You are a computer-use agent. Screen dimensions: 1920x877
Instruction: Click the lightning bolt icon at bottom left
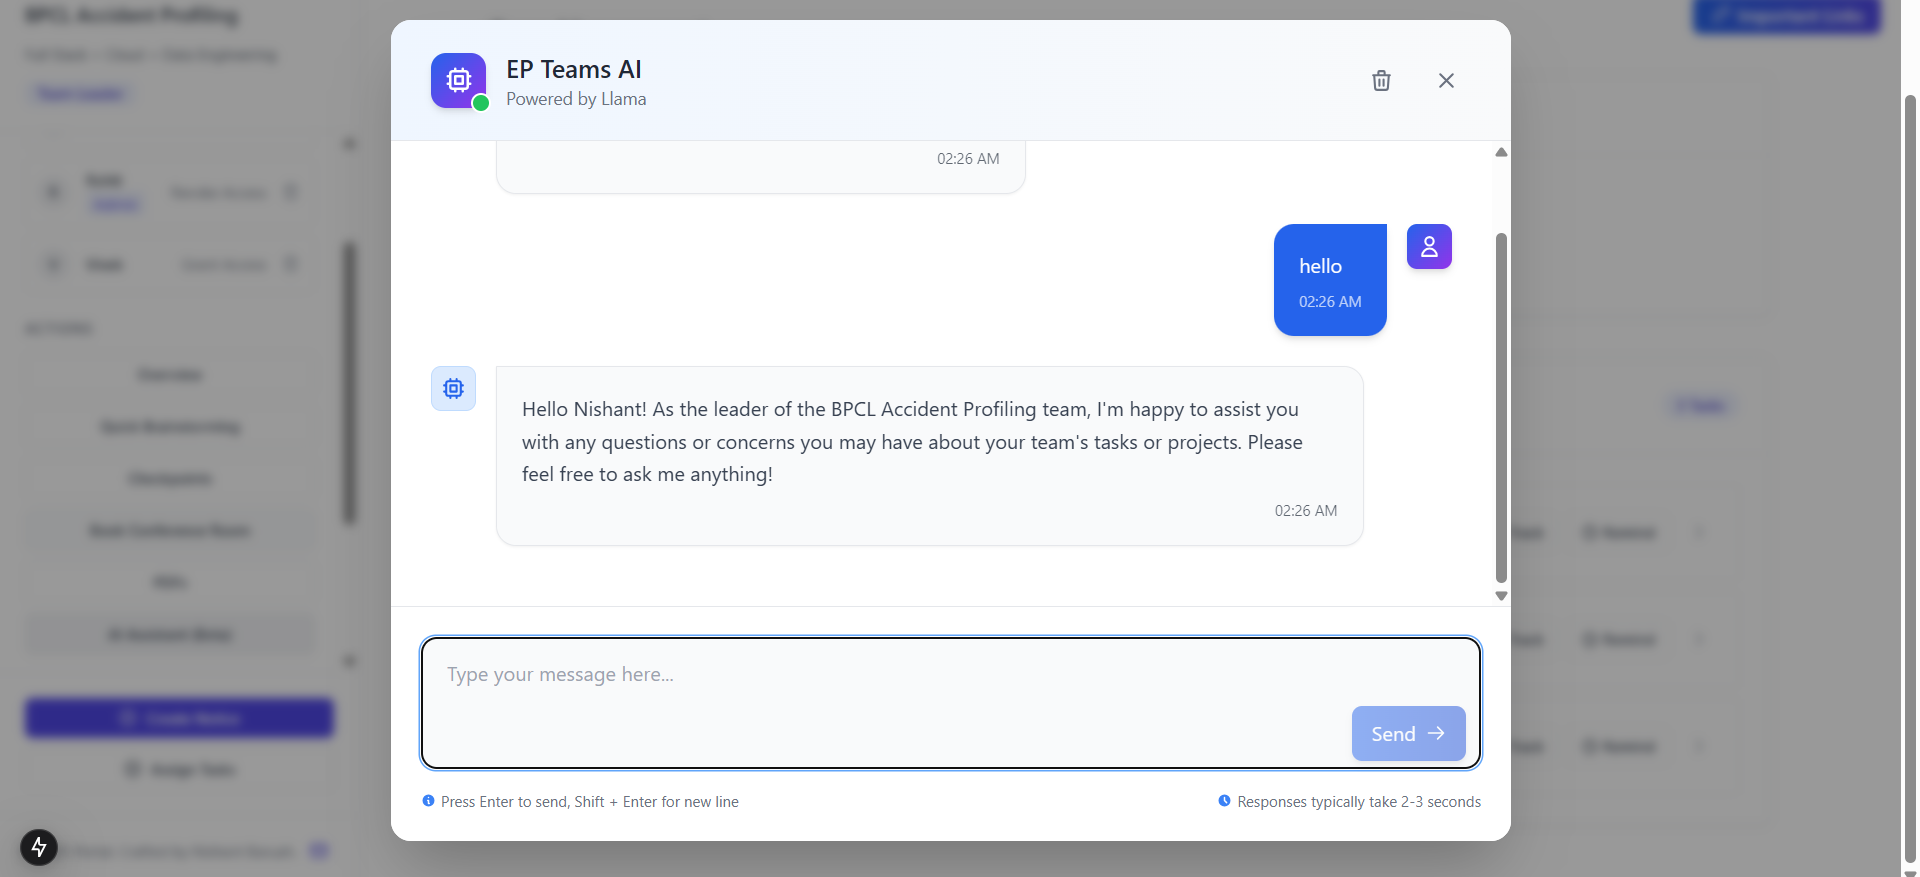[x=39, y=847]
